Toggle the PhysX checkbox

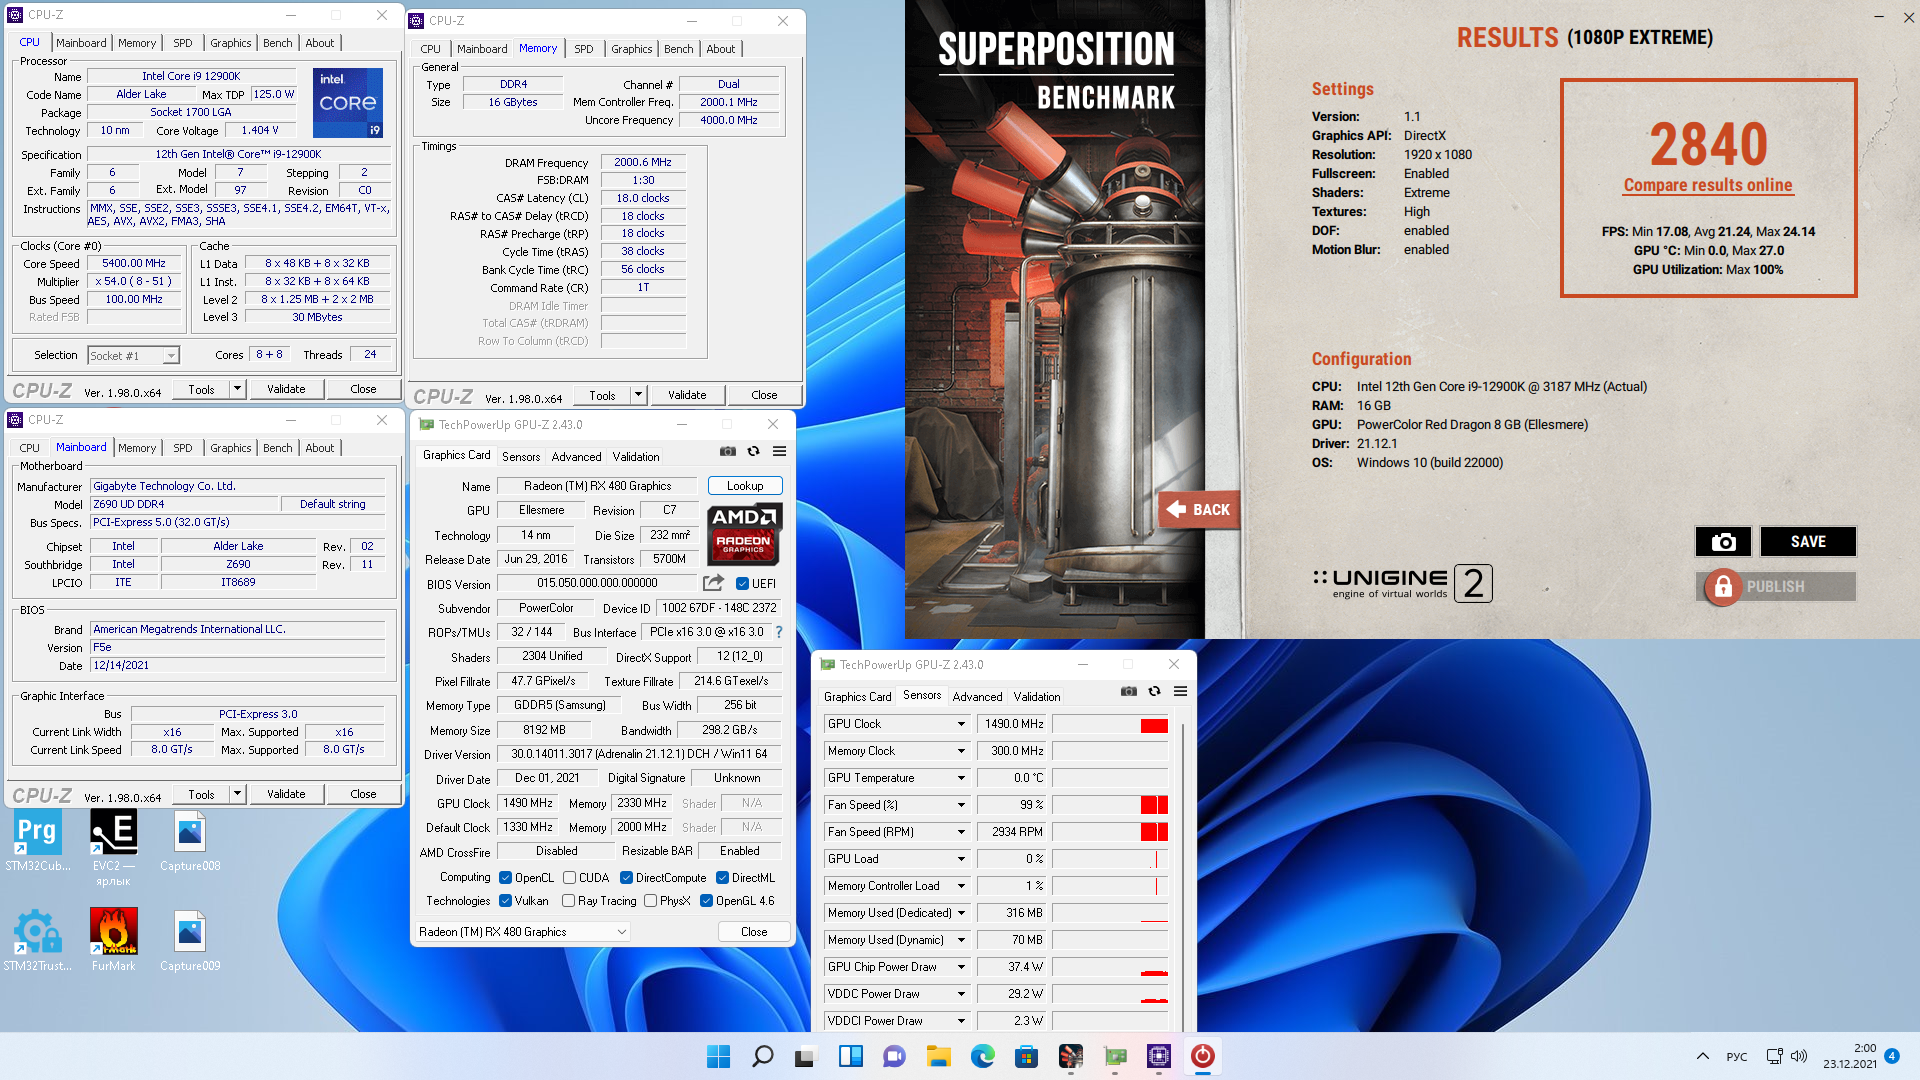[x=651, y=901]
